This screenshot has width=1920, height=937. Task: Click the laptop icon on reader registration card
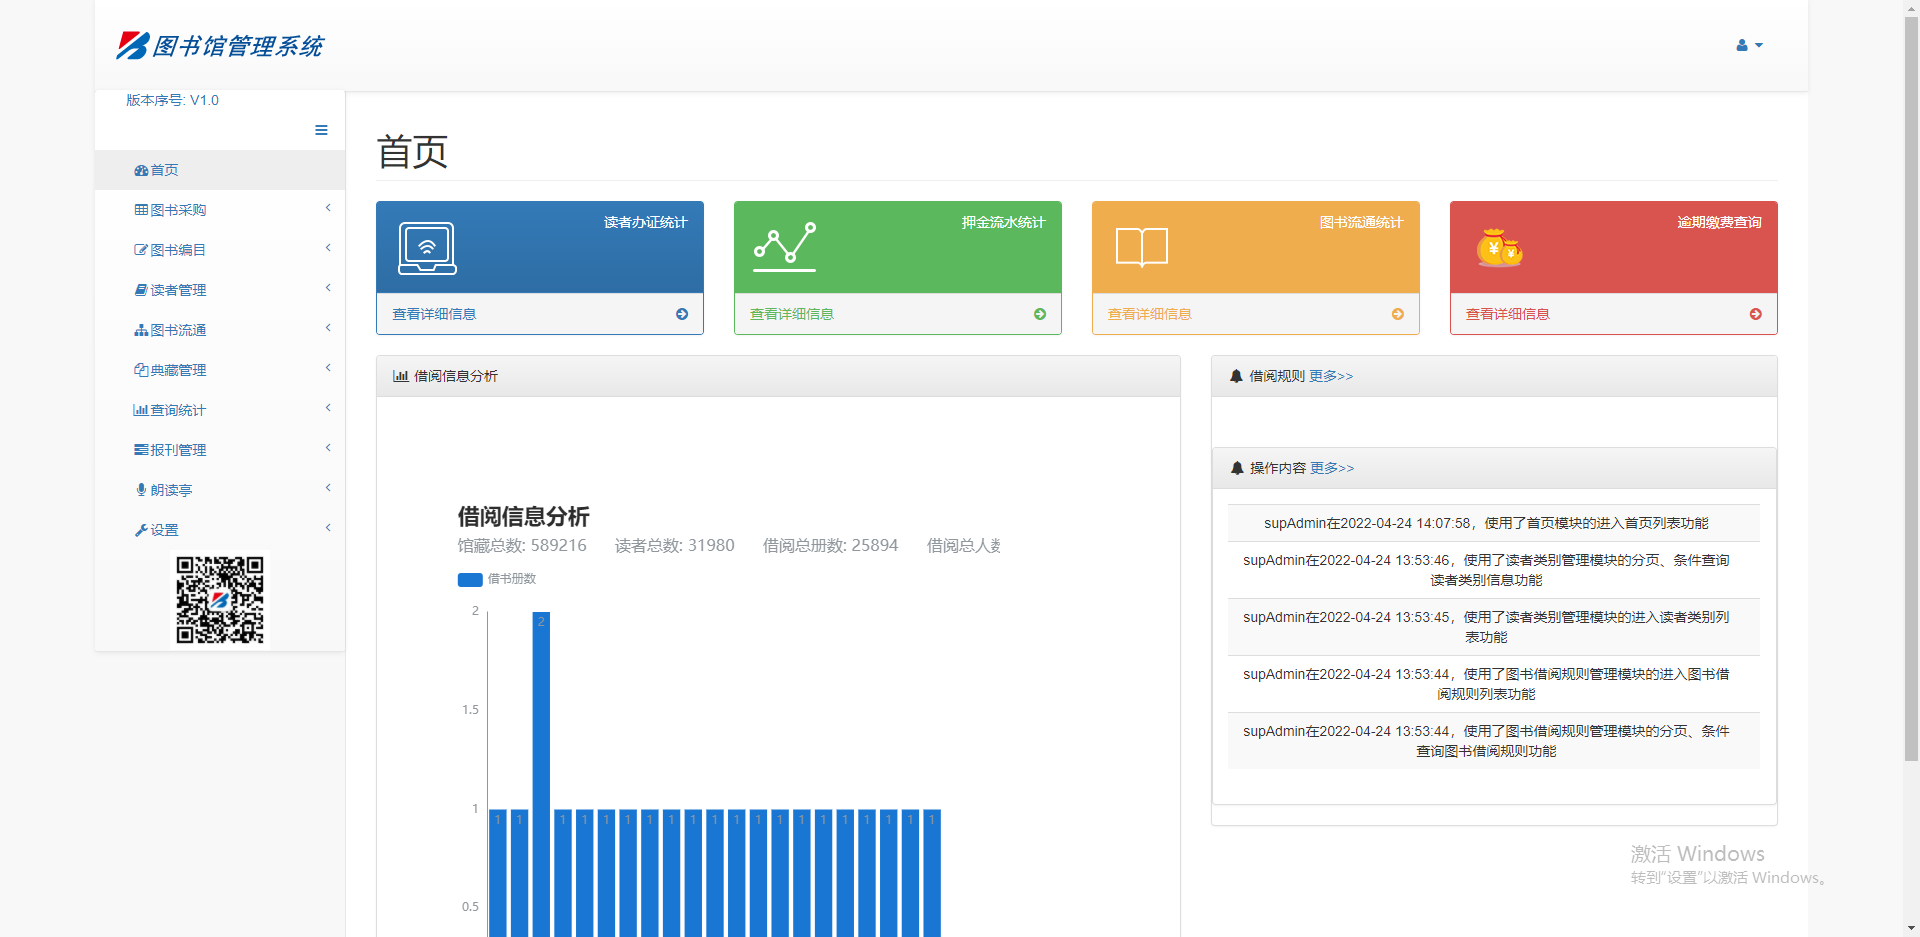pyautogui.click(x=427, y=248)
